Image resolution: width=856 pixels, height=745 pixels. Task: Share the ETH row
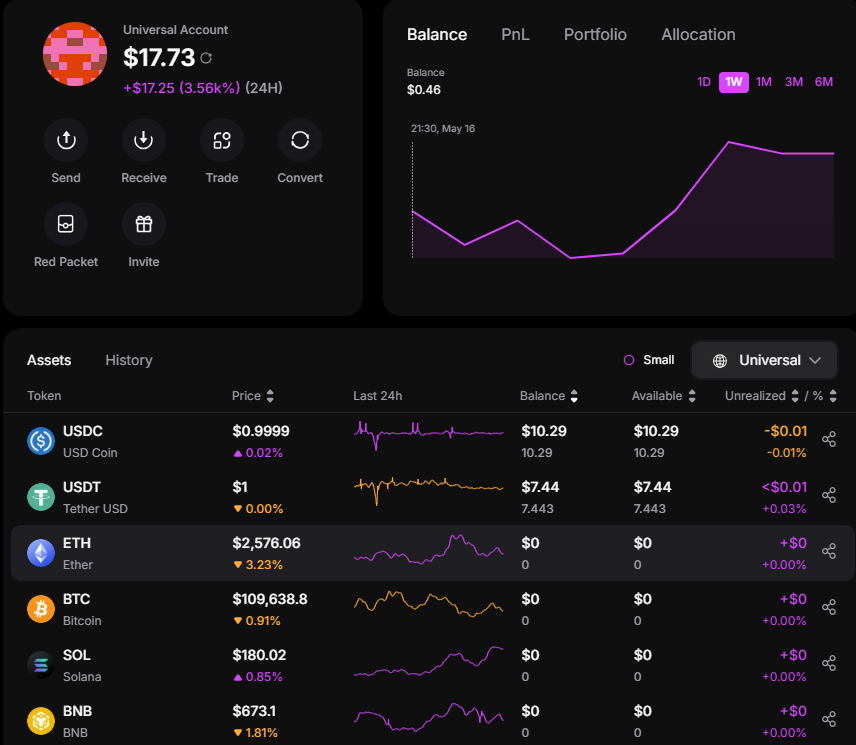(x=829, y=551)
